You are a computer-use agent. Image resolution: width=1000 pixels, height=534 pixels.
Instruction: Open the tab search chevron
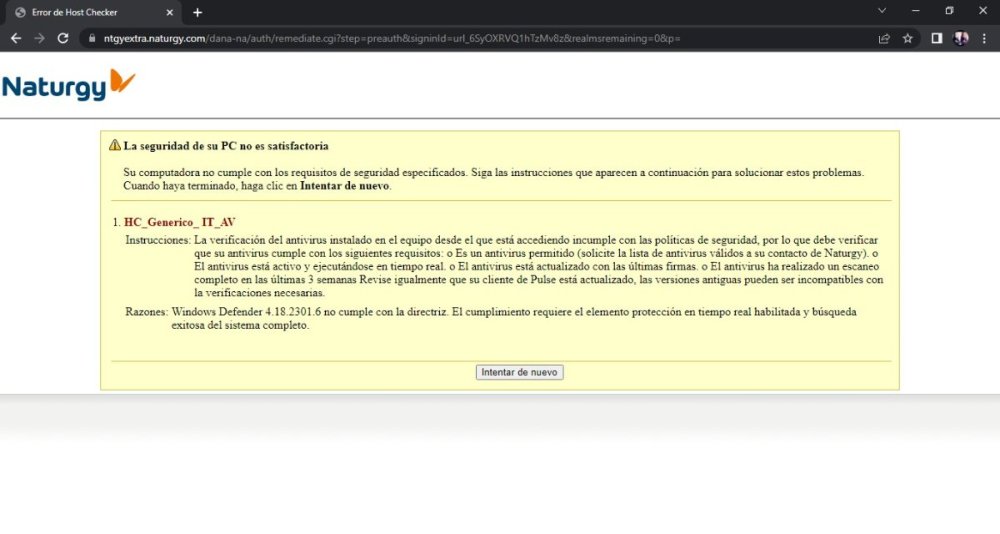(x=882, y=11)
